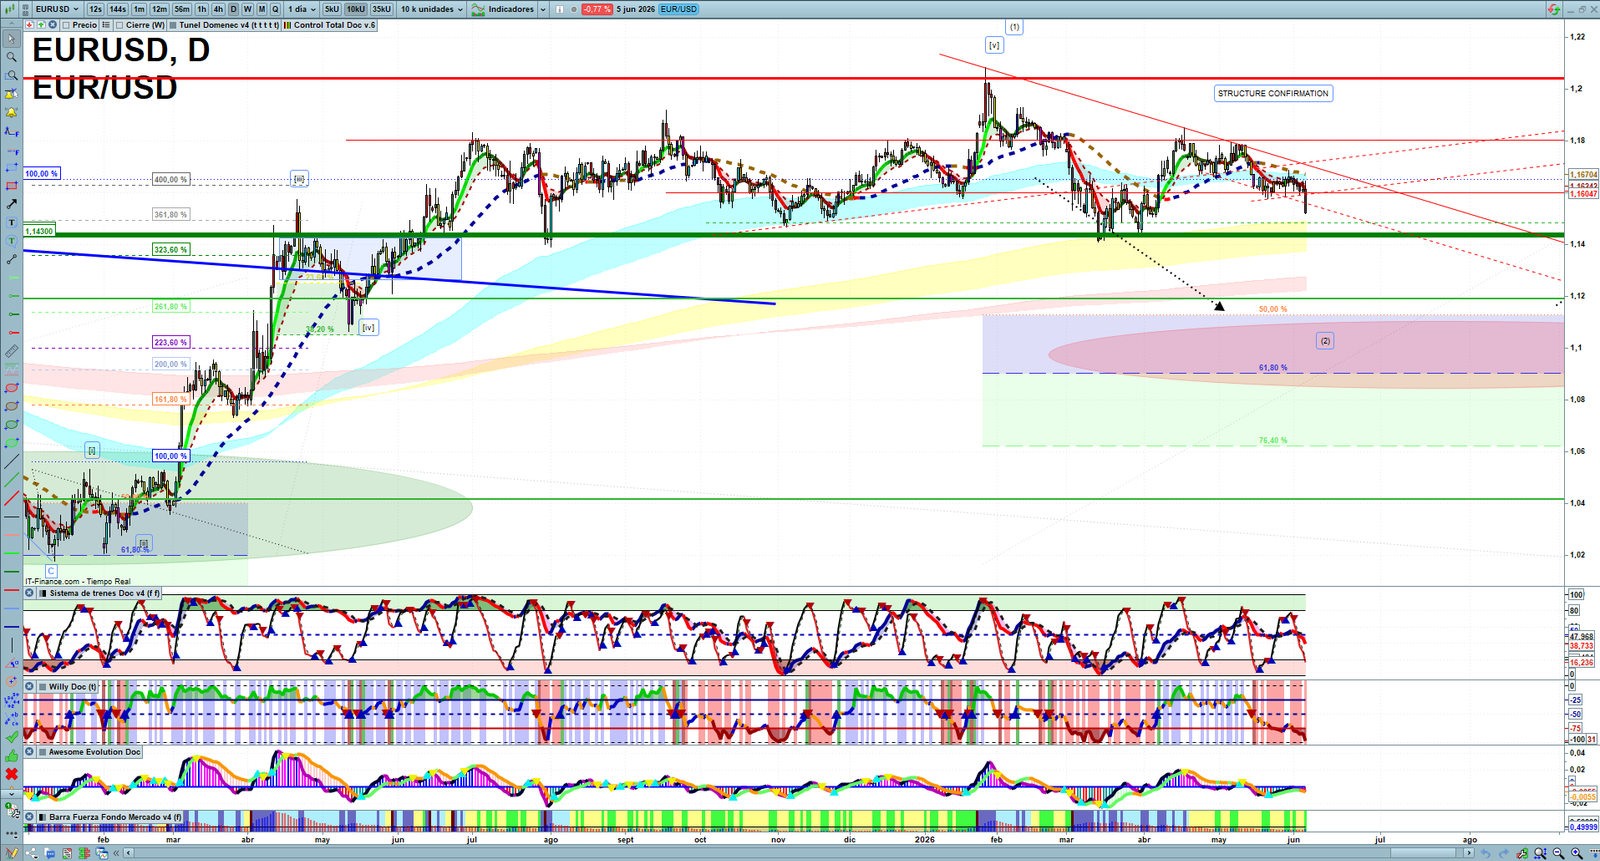The image size is (1600, 861).
Task: Select the black arrow drawing tool
Action: click(11, 204)
